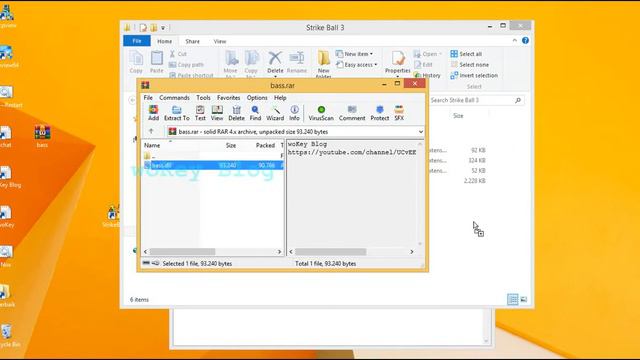Viewport: 640px width, 360px height.
Task: Click the Find icon in WinRAR
Action: coord(255,113)
